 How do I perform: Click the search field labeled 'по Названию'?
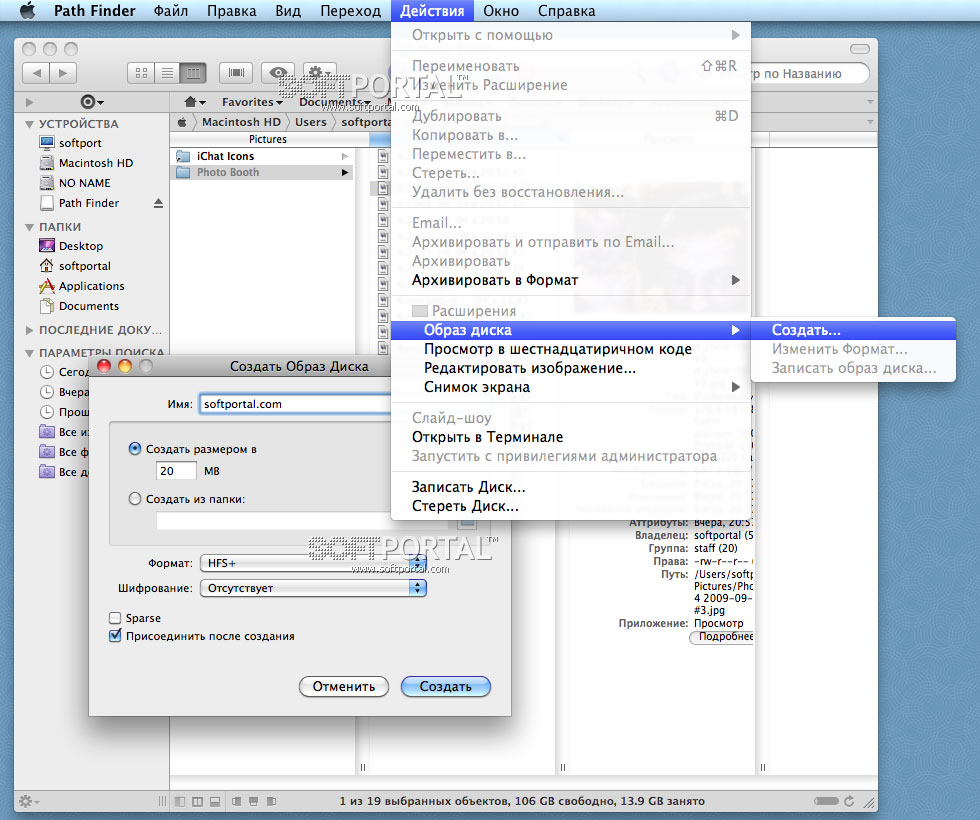810,73
